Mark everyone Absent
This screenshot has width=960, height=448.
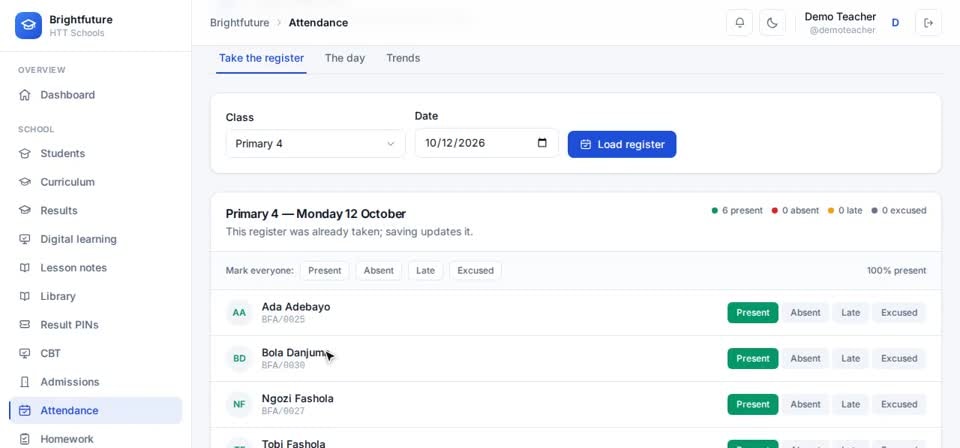379,271
